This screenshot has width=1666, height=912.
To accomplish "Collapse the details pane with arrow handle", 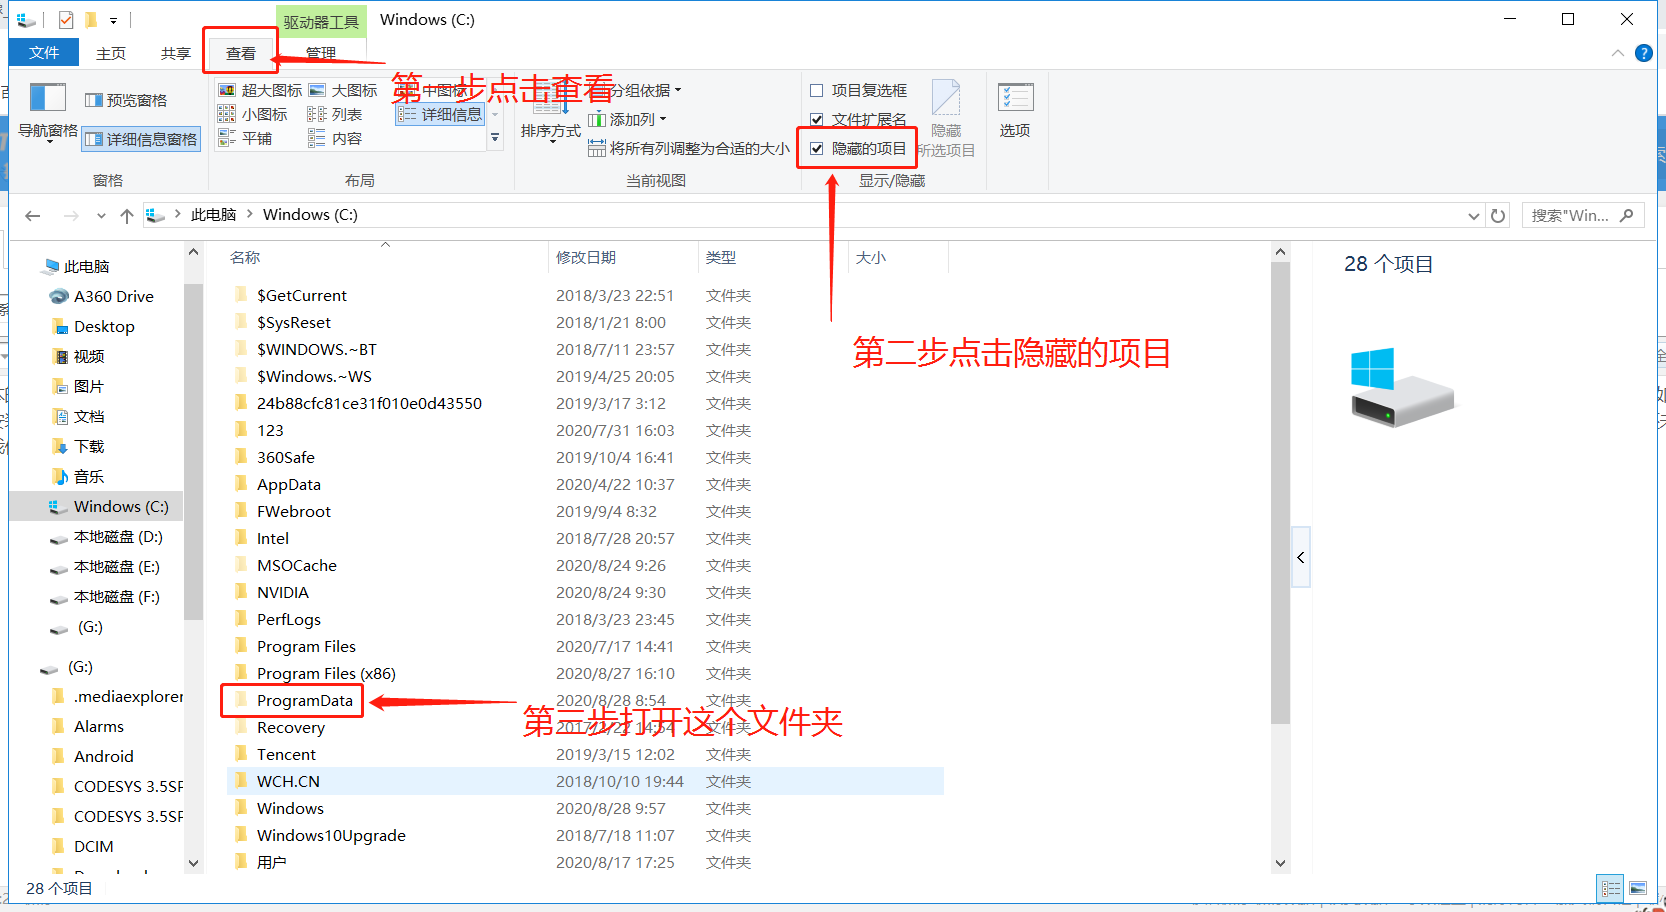I will click(1300, 557).
